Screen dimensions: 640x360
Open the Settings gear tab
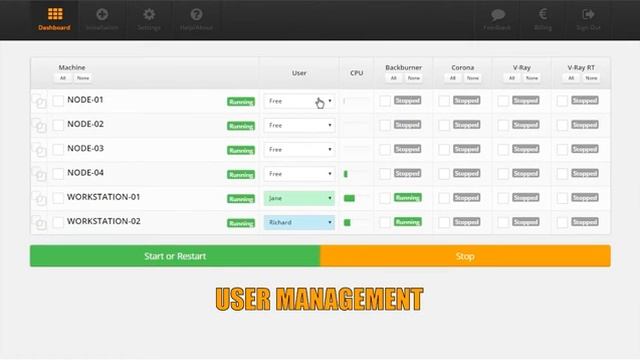click(149, 19)
